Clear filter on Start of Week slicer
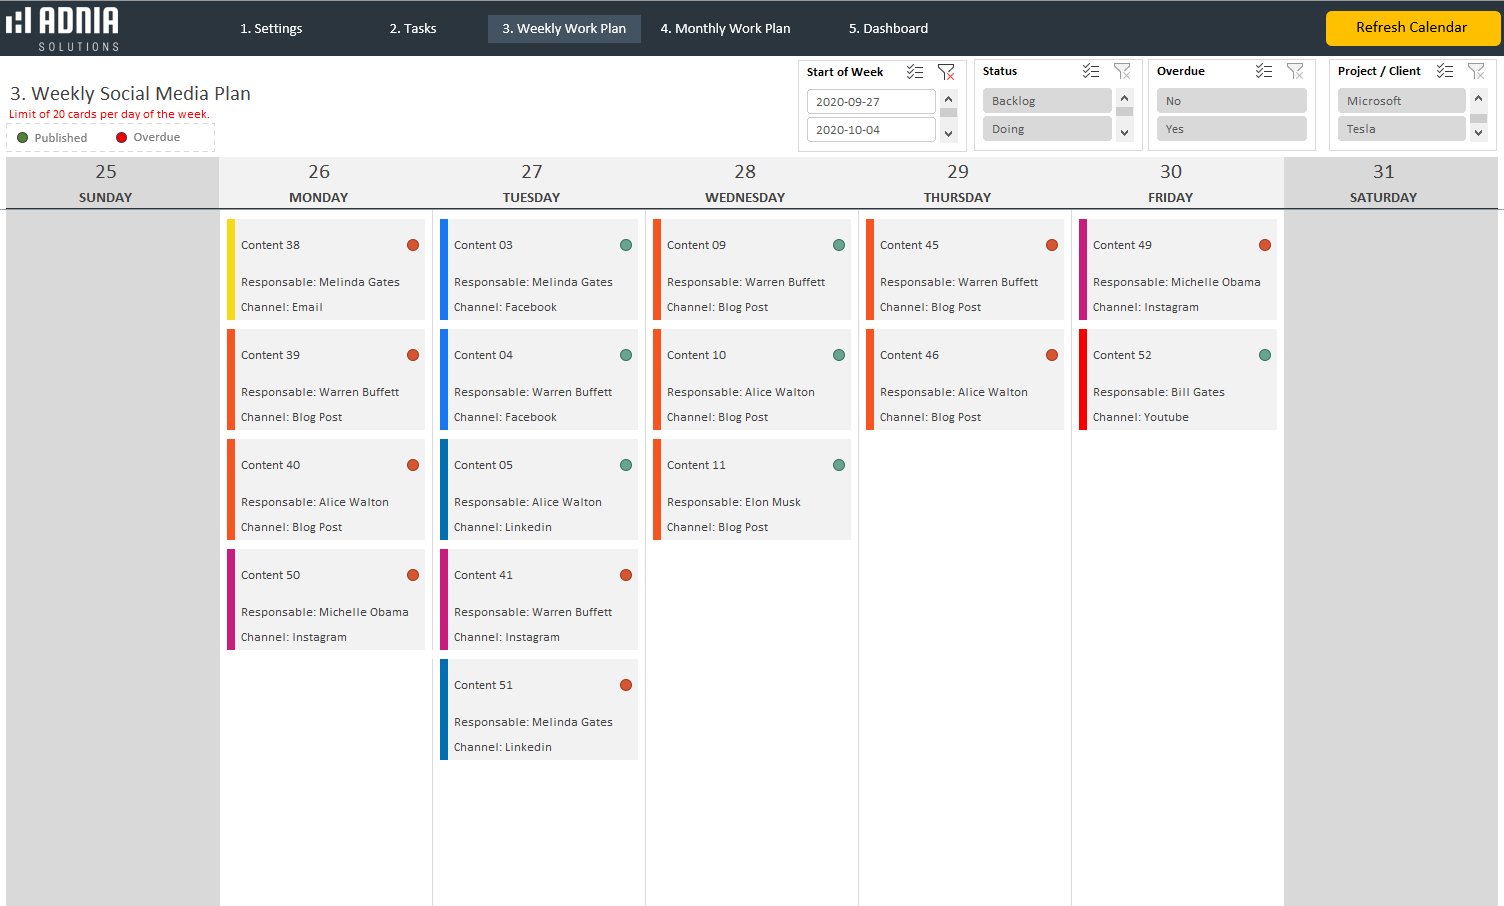 pos(946,72)
